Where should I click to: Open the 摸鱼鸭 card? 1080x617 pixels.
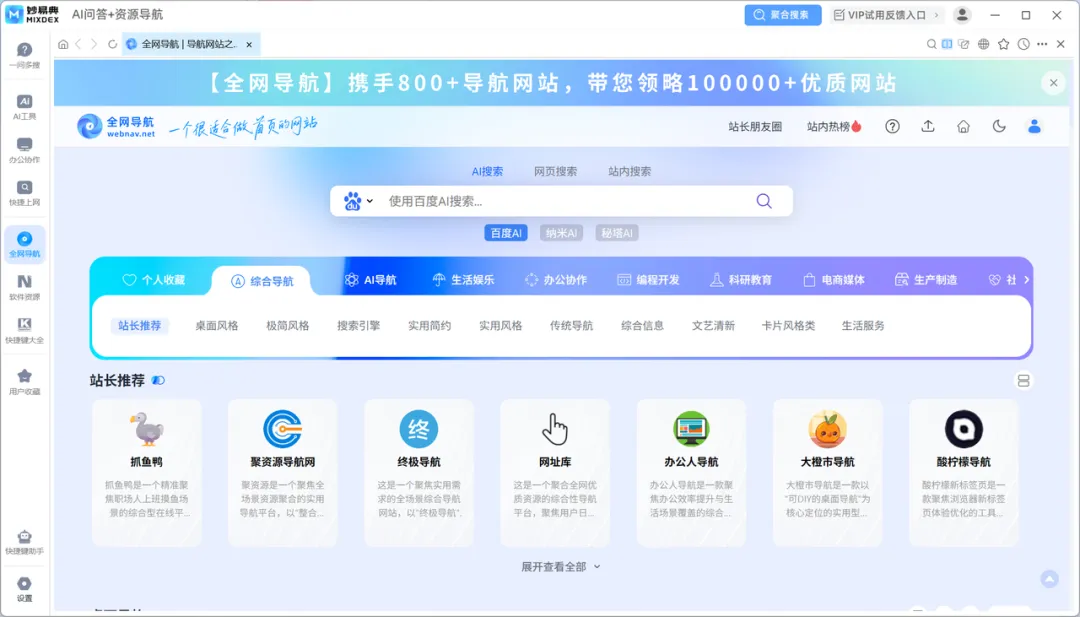(x=146, y=472)
